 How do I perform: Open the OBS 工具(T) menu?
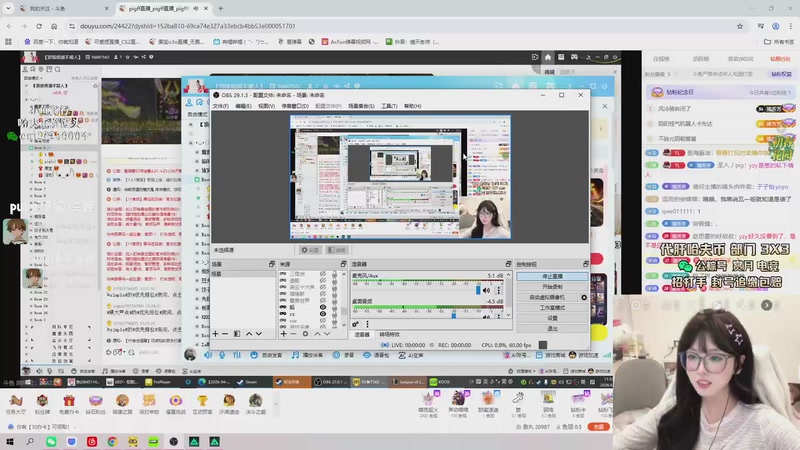point(389,106)
